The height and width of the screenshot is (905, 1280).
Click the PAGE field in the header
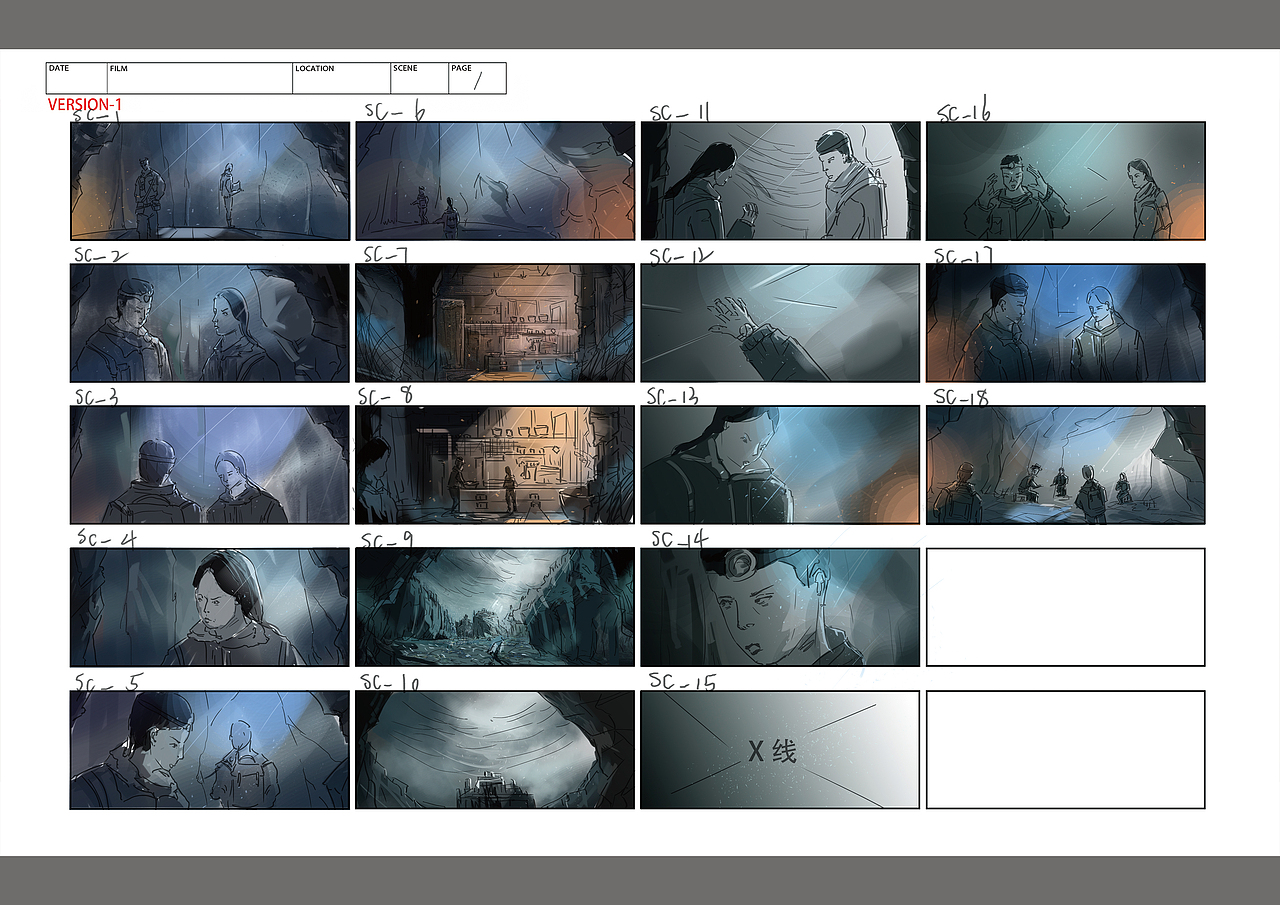477,78
